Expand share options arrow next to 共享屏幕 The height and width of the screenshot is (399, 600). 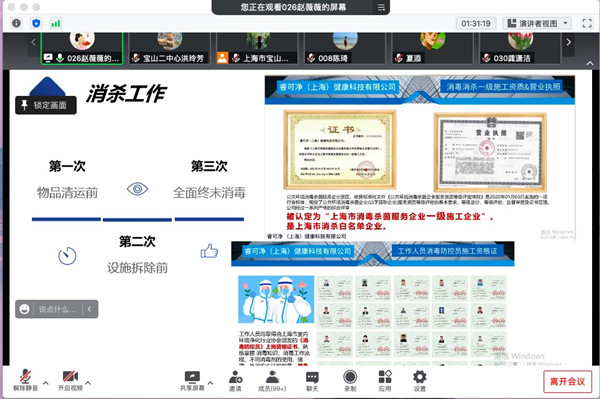coord(210,383)
